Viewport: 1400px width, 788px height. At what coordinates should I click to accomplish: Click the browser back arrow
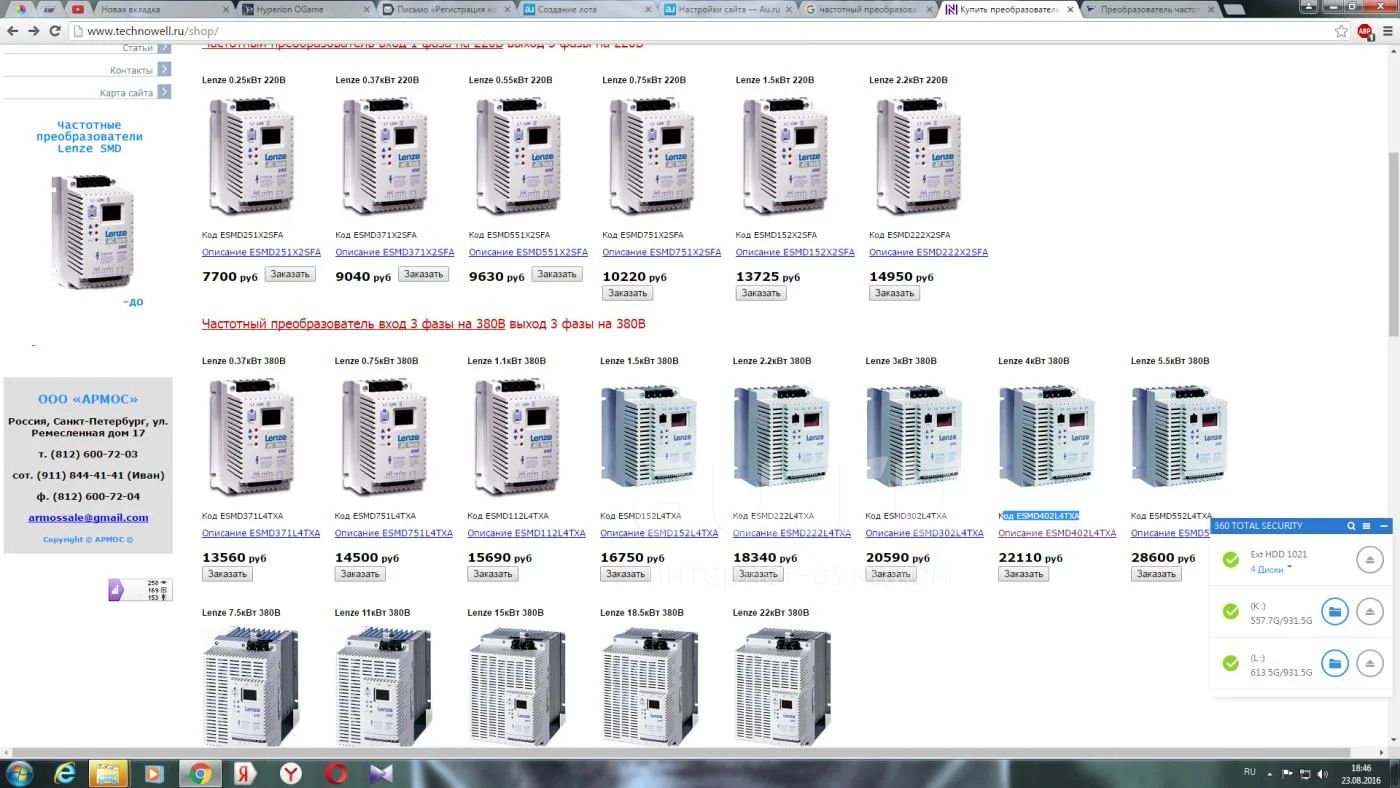click(12, 31)
